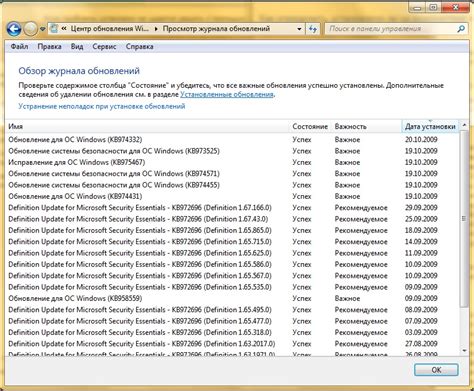This screenshot has height=391, width=474.
Task: Follow the 'Установленные обновления' link
Action: coord(227,94)
